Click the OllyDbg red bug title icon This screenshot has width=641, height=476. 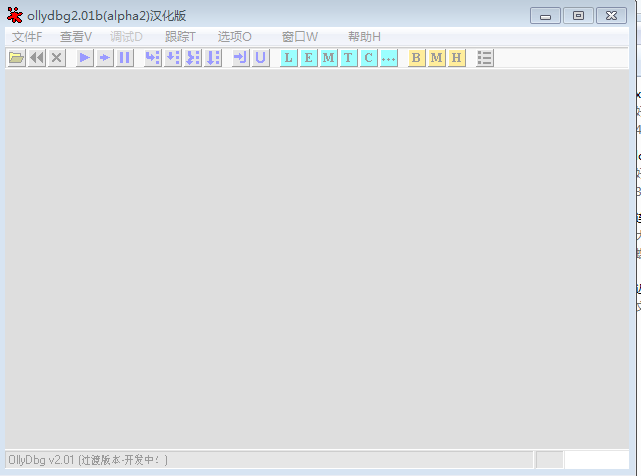pos(15,15)
